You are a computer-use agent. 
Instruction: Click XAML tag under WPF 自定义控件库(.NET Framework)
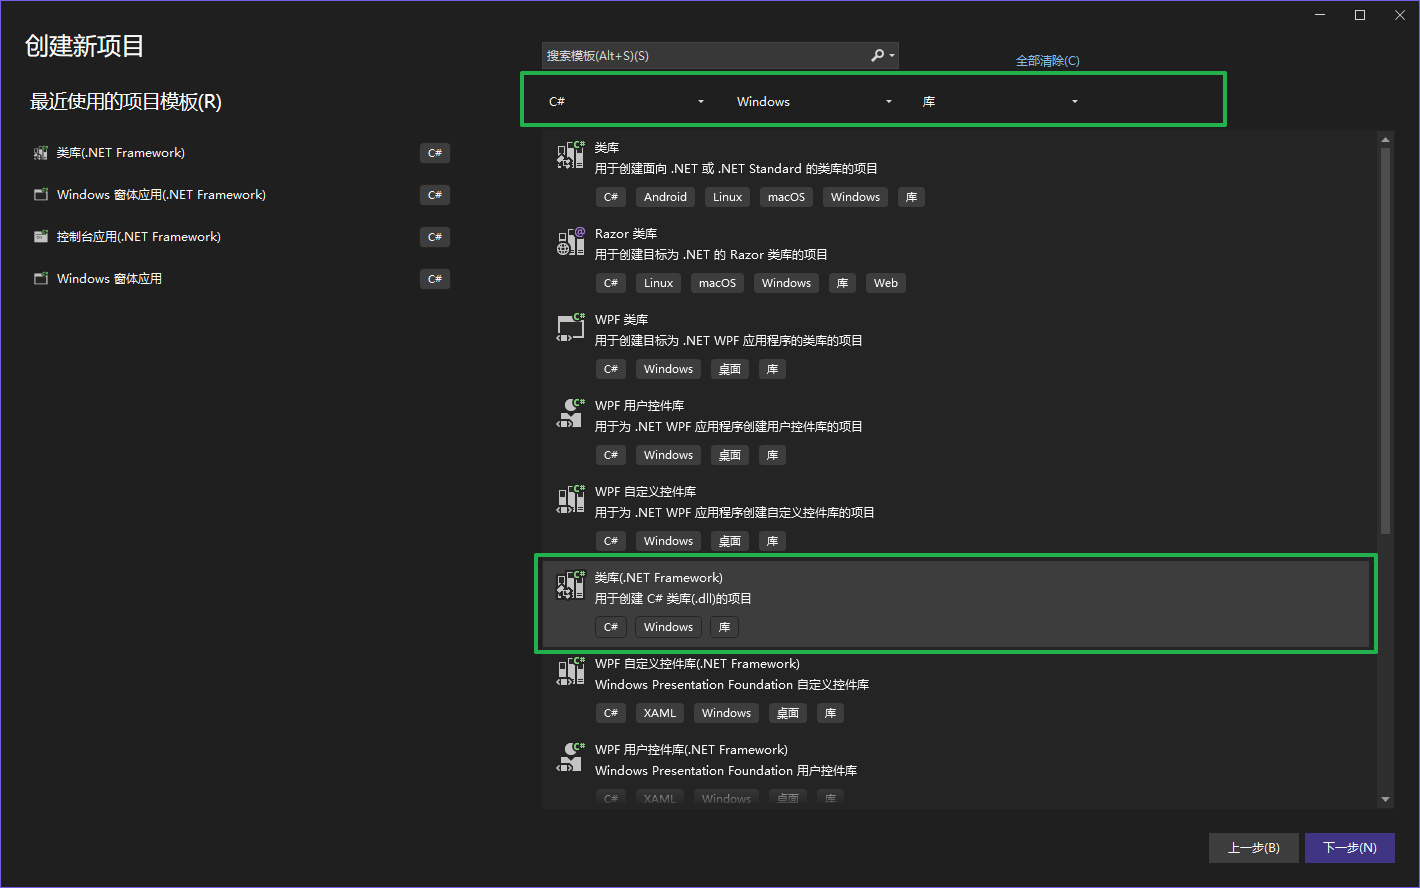point(660,713)
